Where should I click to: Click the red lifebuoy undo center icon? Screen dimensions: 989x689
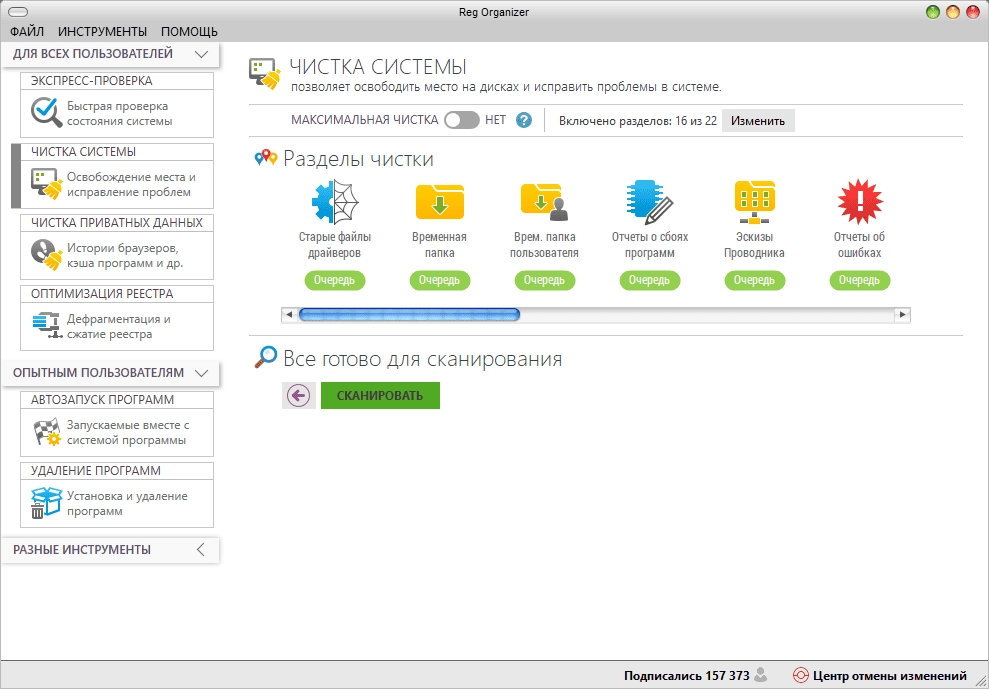[800, 676]
